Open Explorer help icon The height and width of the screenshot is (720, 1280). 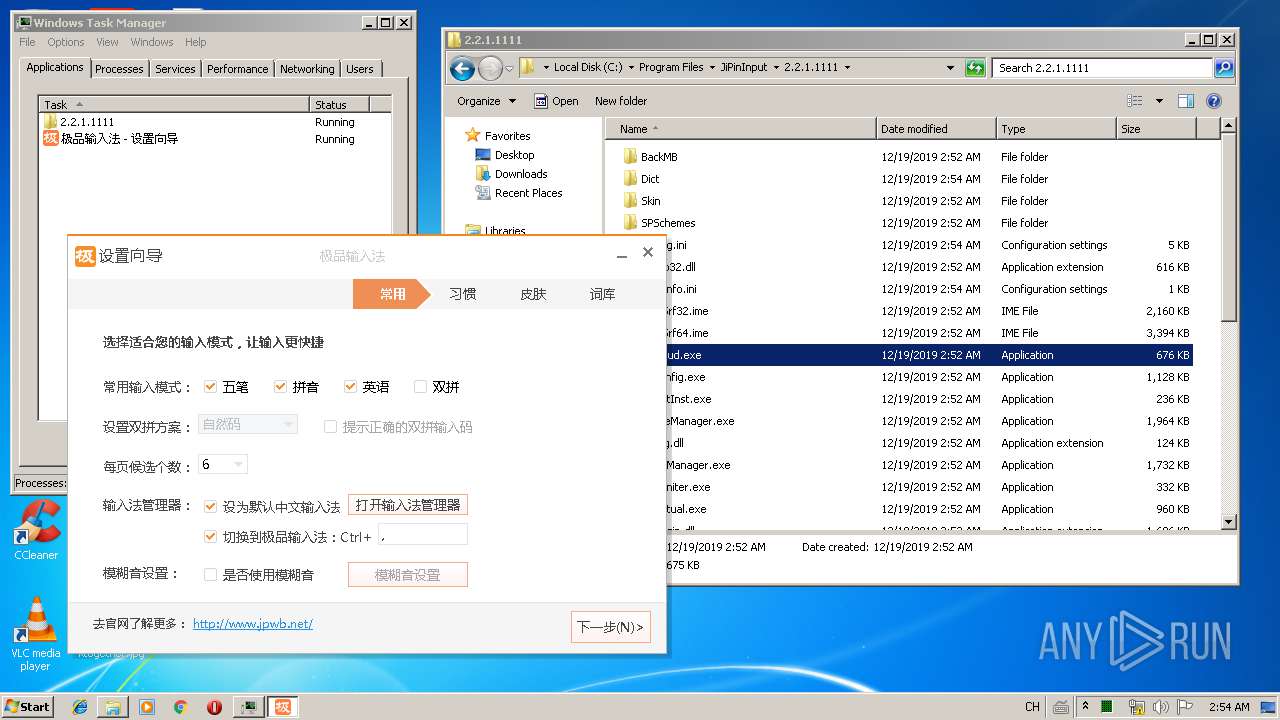tap(1214, 101)
